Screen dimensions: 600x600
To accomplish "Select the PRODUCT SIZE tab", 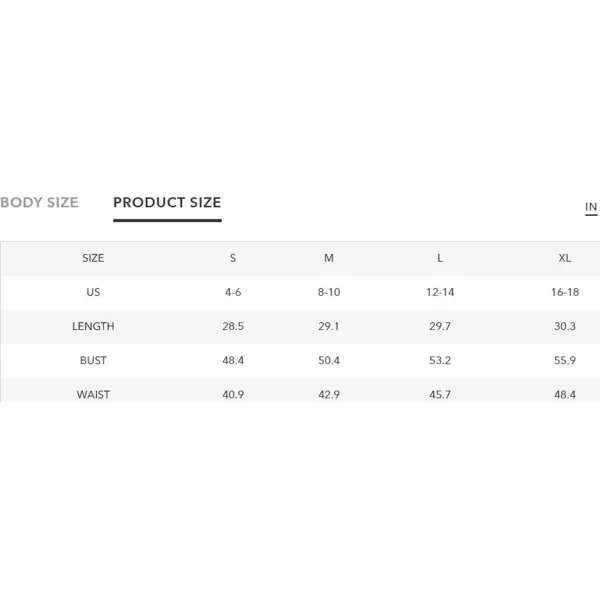I will [167, 202].
